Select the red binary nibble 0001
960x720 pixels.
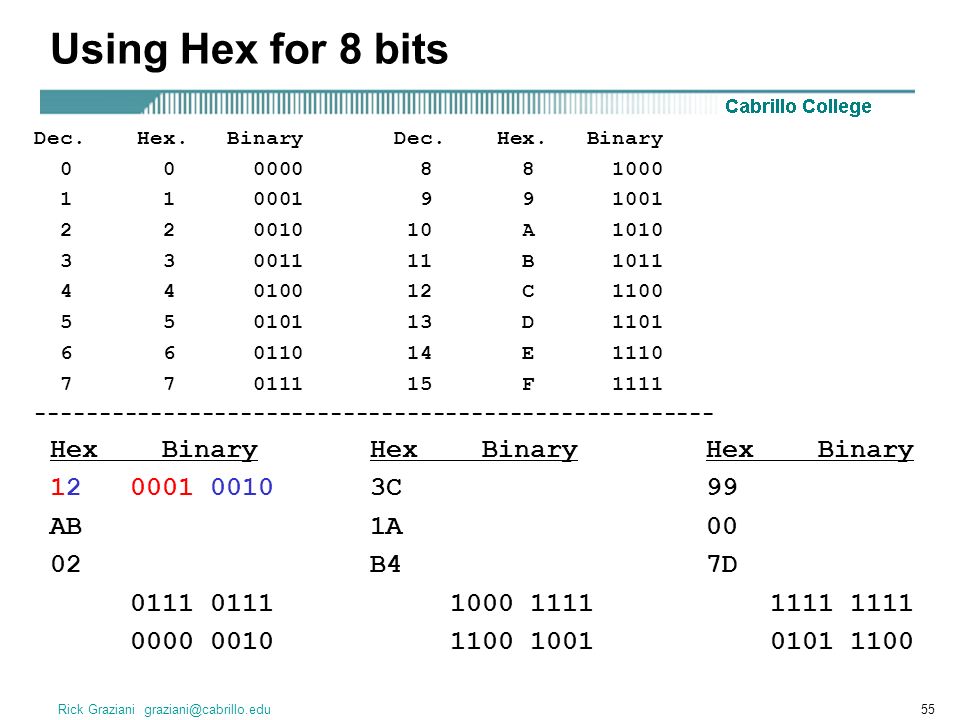coord(162,487)
